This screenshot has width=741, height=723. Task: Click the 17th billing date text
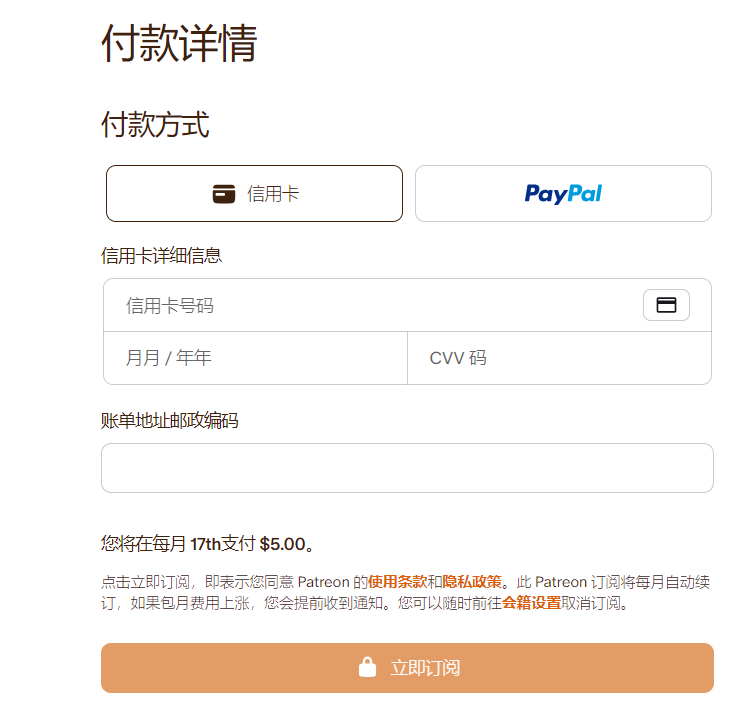[206, 544]
